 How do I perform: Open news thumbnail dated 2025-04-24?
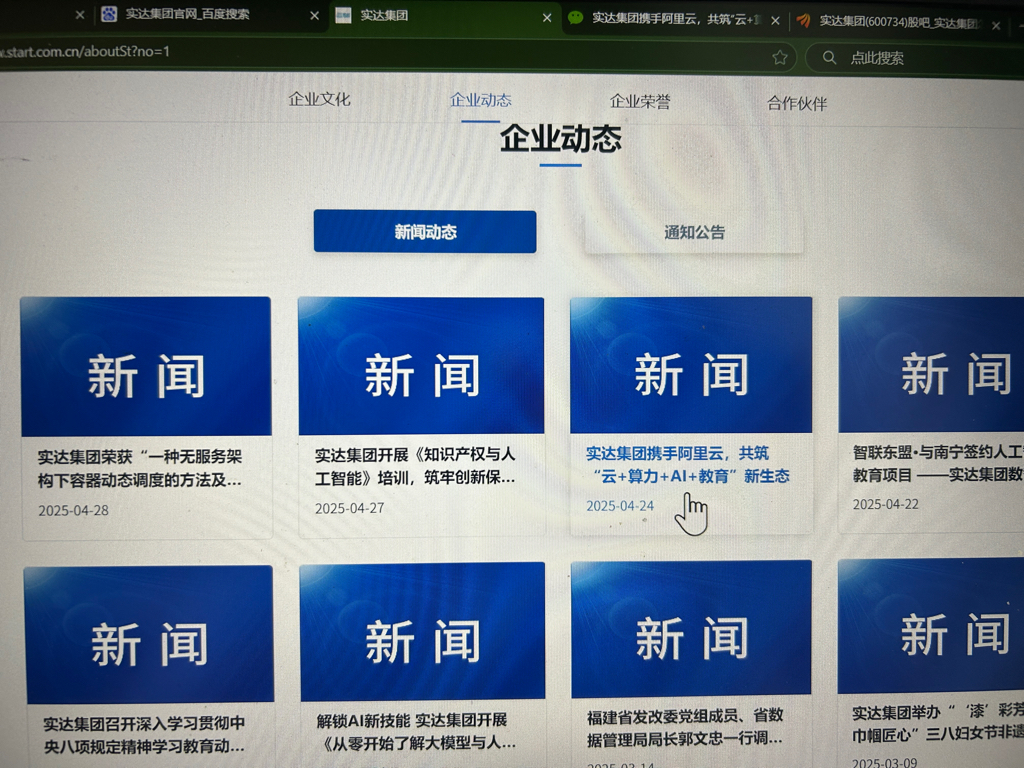[691, 364]
